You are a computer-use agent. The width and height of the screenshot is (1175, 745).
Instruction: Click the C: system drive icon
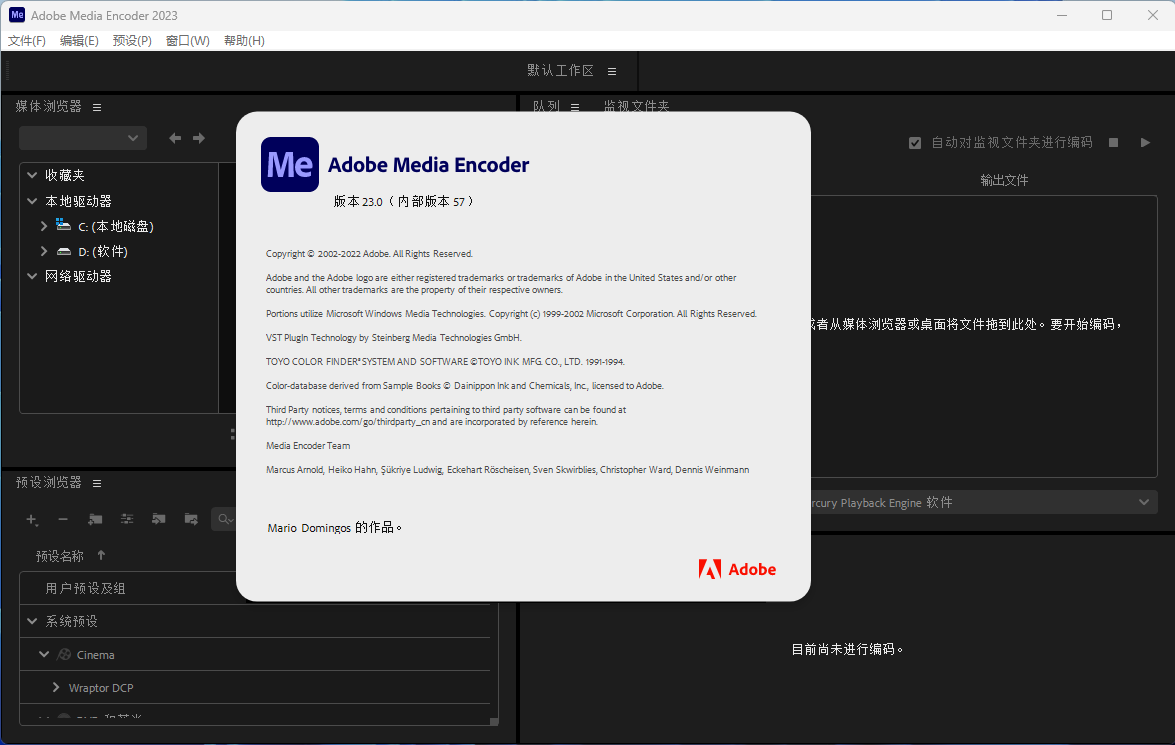pos(64,225)
